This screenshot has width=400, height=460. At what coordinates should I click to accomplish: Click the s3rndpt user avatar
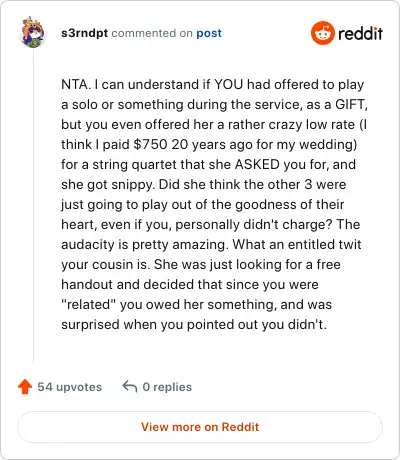(33, 32)
